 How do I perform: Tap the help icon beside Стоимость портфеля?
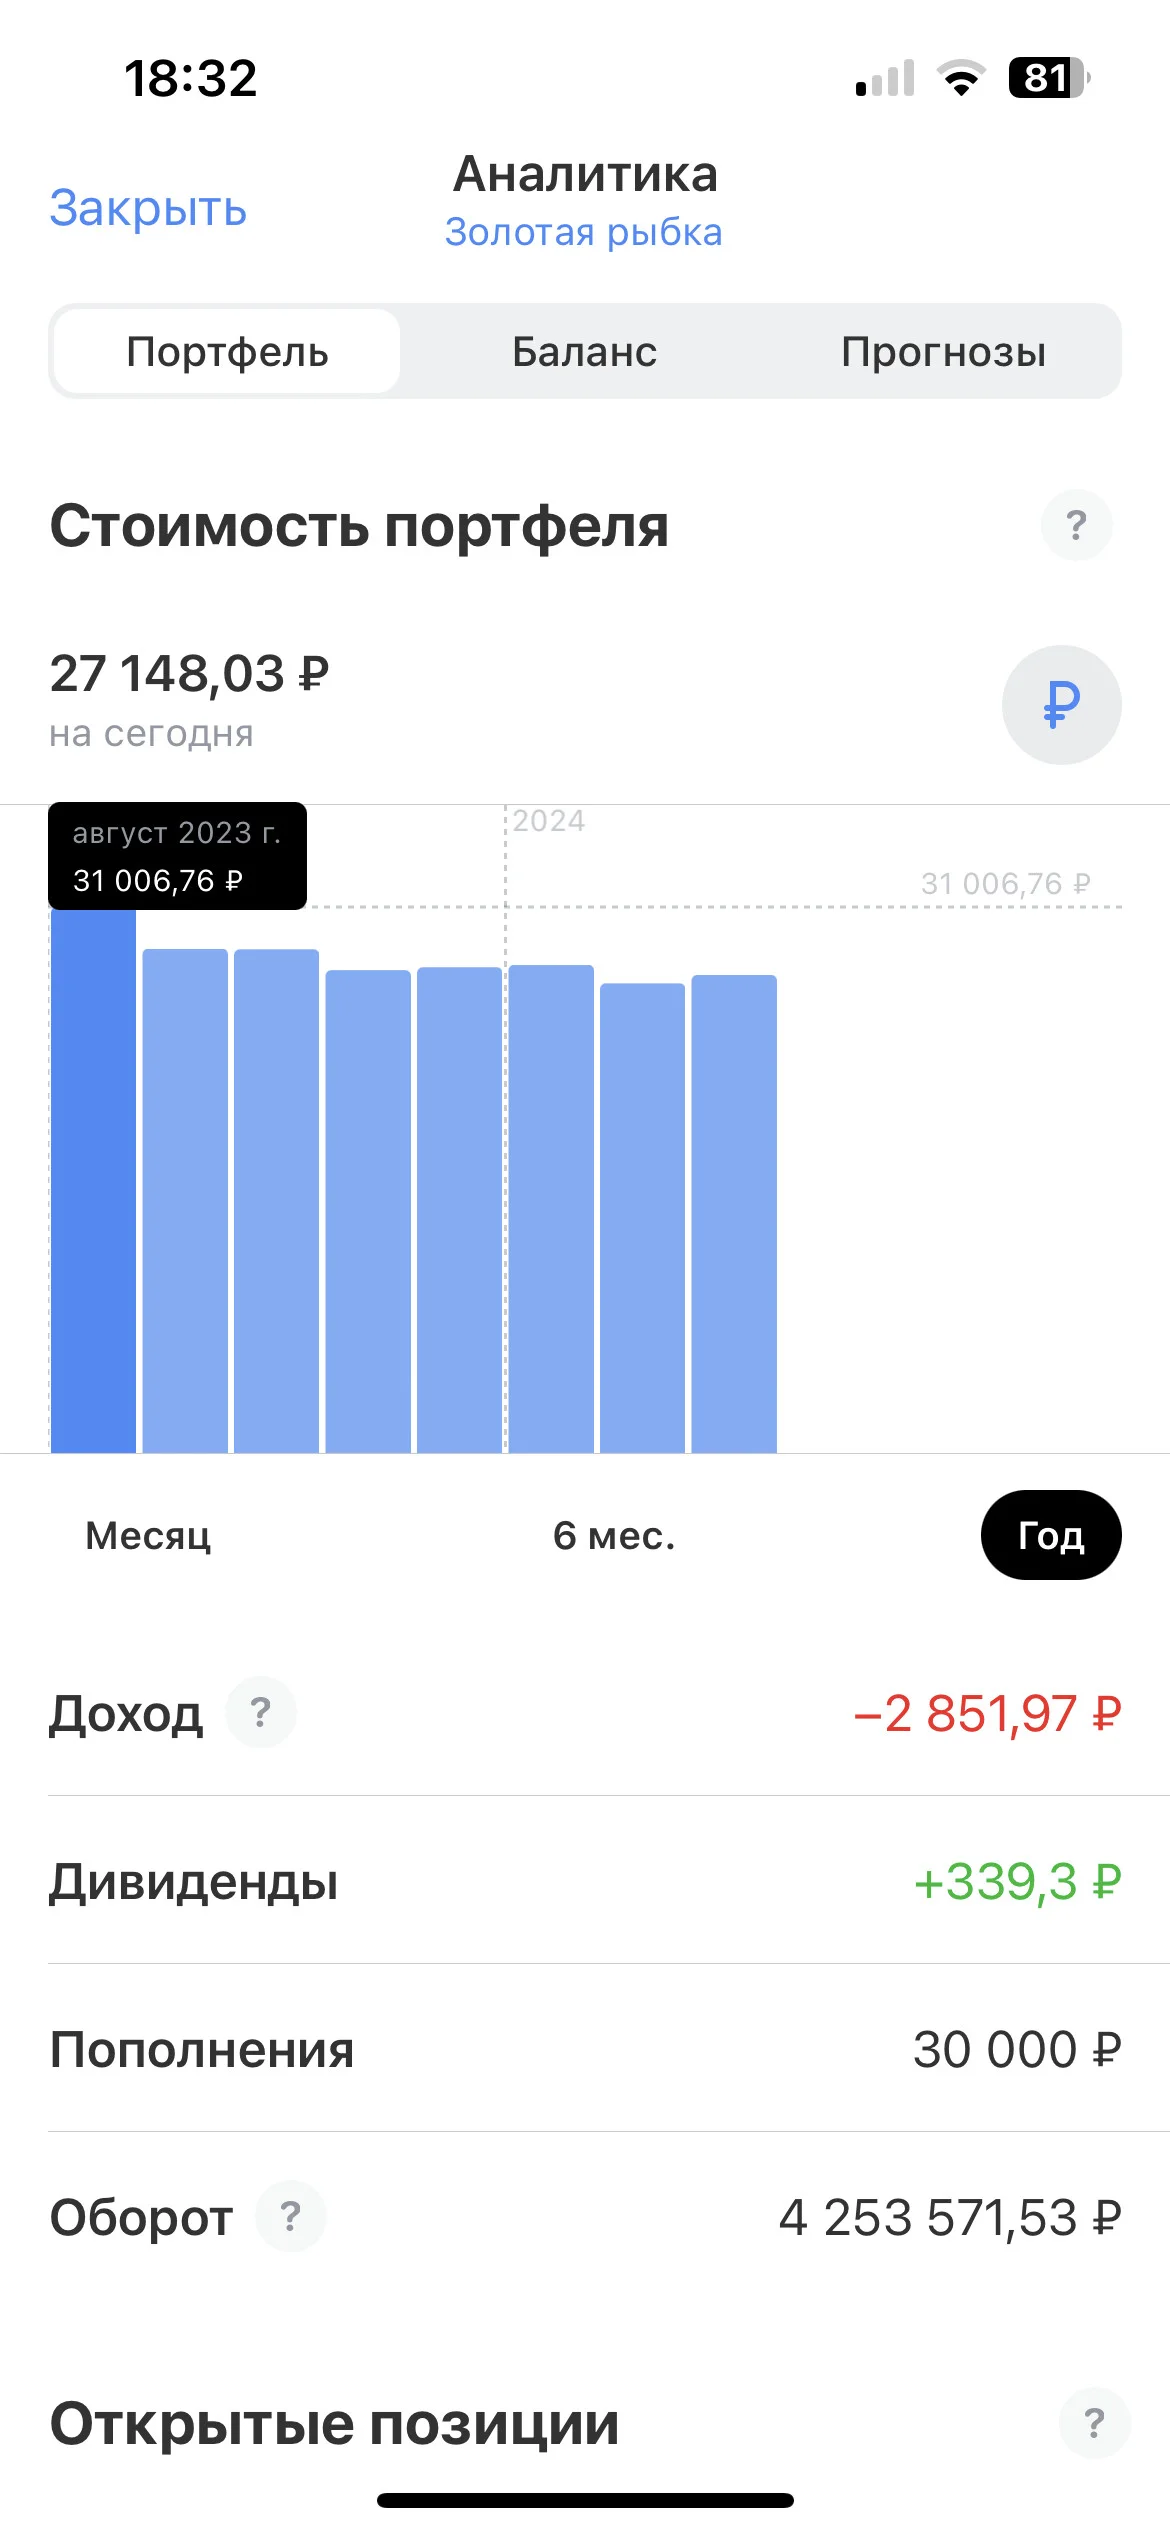(x=1076, y=525)
